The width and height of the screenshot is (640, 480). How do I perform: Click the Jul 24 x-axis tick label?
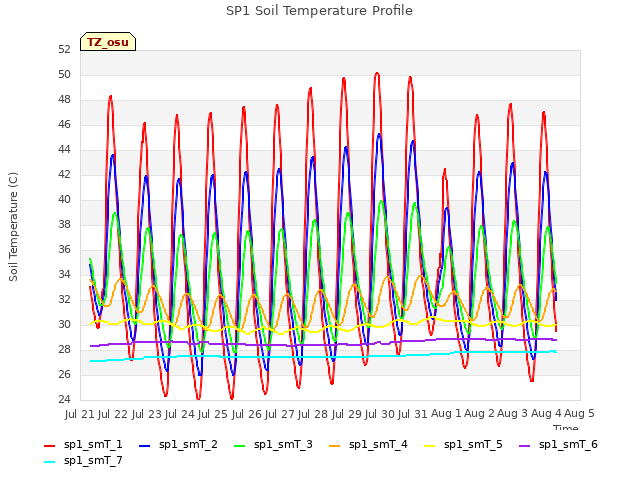[180, 414]
